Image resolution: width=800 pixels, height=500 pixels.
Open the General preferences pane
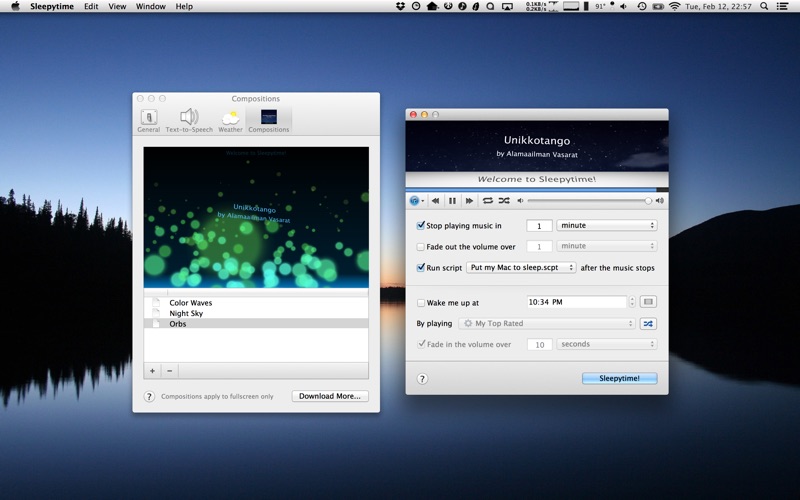pyautogui.click(x=149, y=120)
